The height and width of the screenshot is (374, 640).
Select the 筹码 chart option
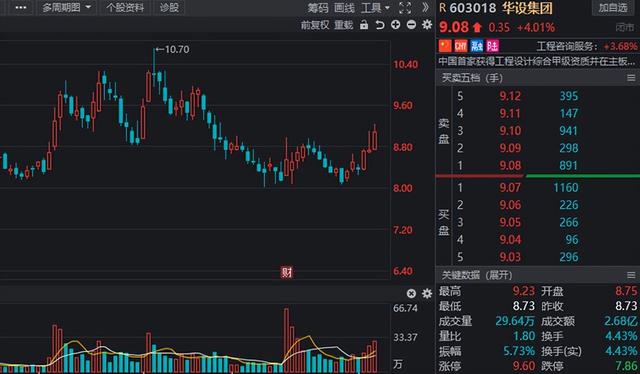(x=318, y=8)
